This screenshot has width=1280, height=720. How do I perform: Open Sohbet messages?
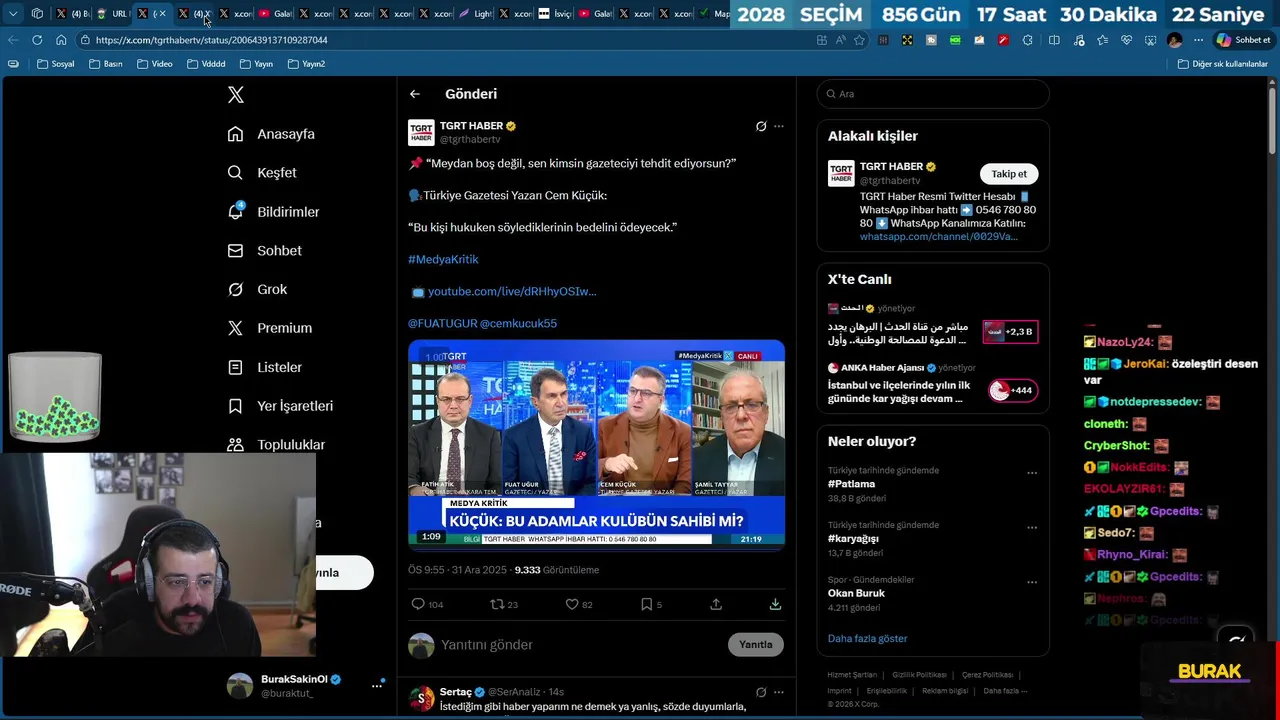coord(264,251)
